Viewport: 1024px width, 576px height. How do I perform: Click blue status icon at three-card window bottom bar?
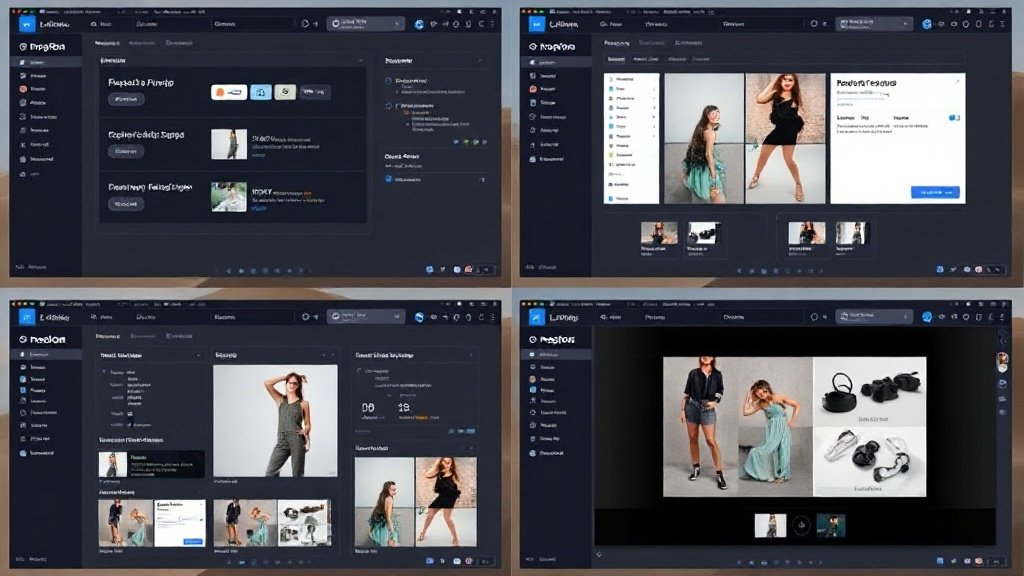tap(429, 269)
